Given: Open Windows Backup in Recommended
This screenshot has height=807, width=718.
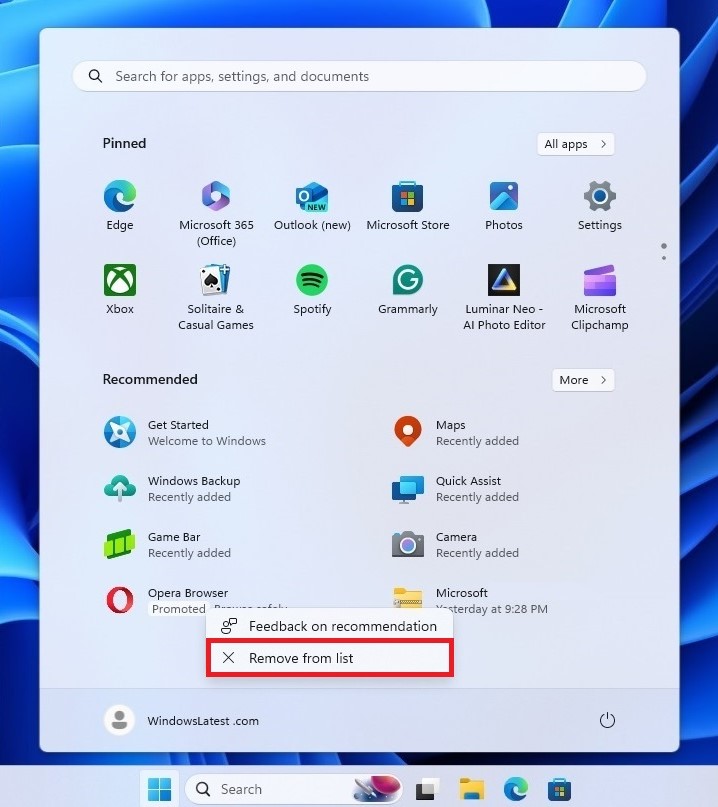Looking at the screenshot, I should pos(172,488).
